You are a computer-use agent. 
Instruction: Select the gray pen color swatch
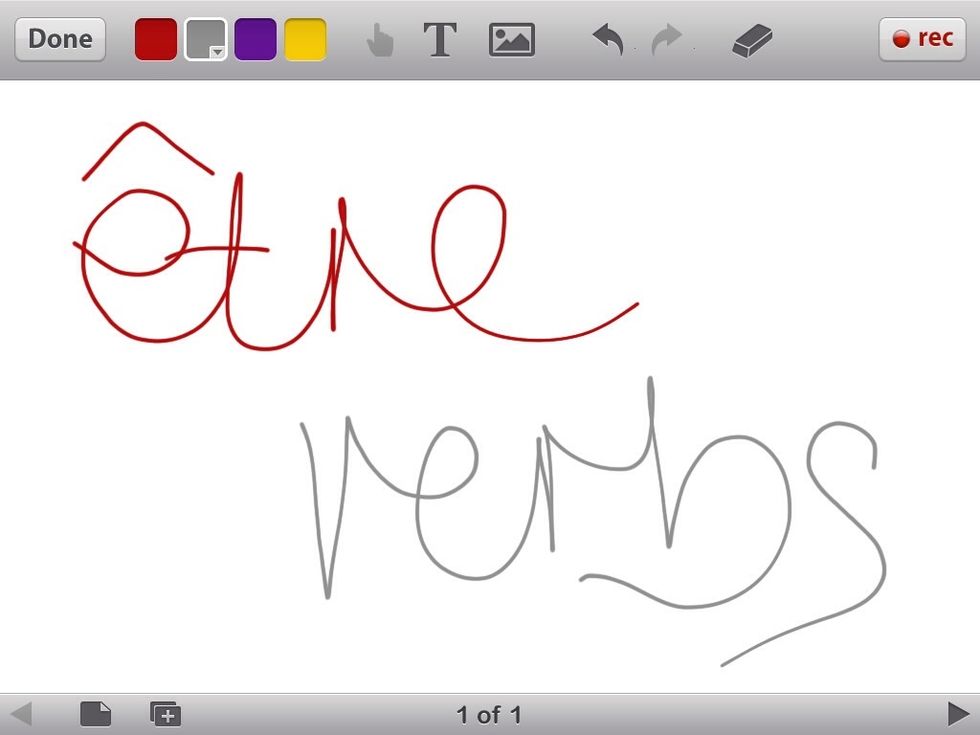coord(203,38)
